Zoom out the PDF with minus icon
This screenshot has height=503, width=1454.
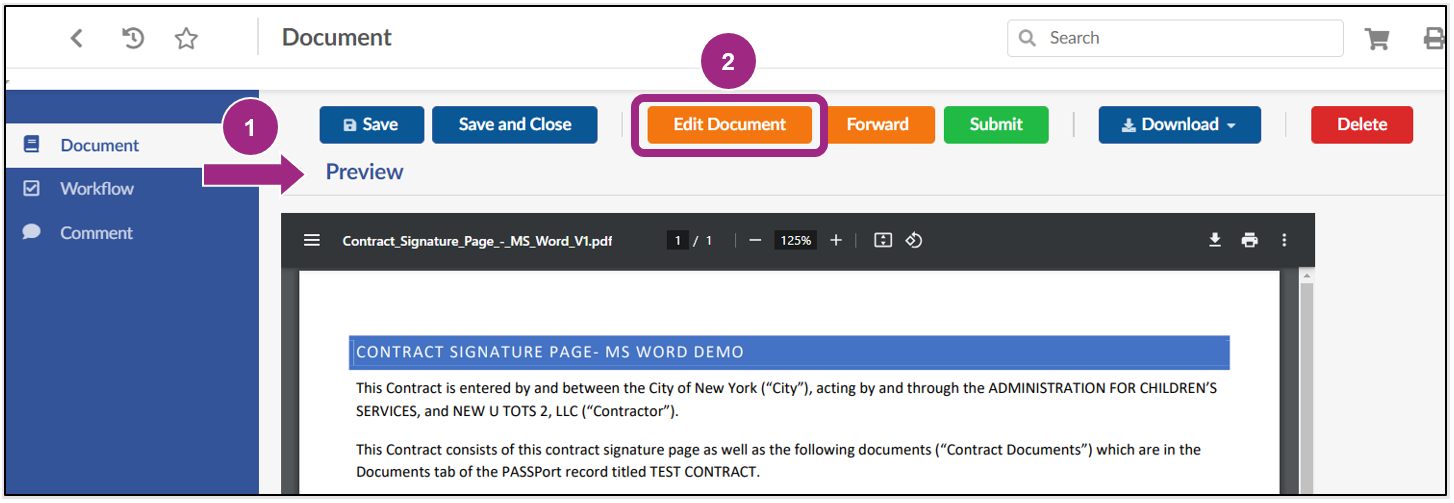[x=755, y=241]
